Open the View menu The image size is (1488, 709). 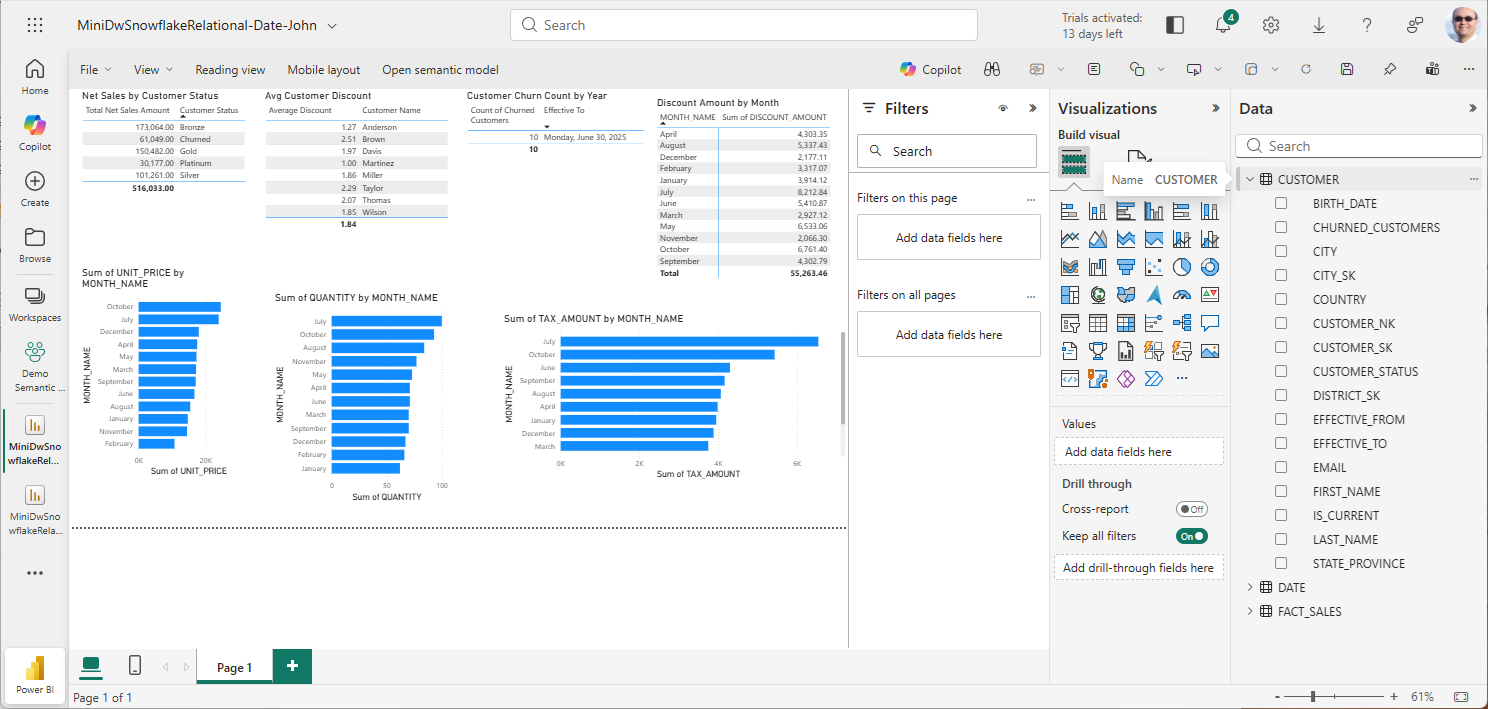point(153,70)
